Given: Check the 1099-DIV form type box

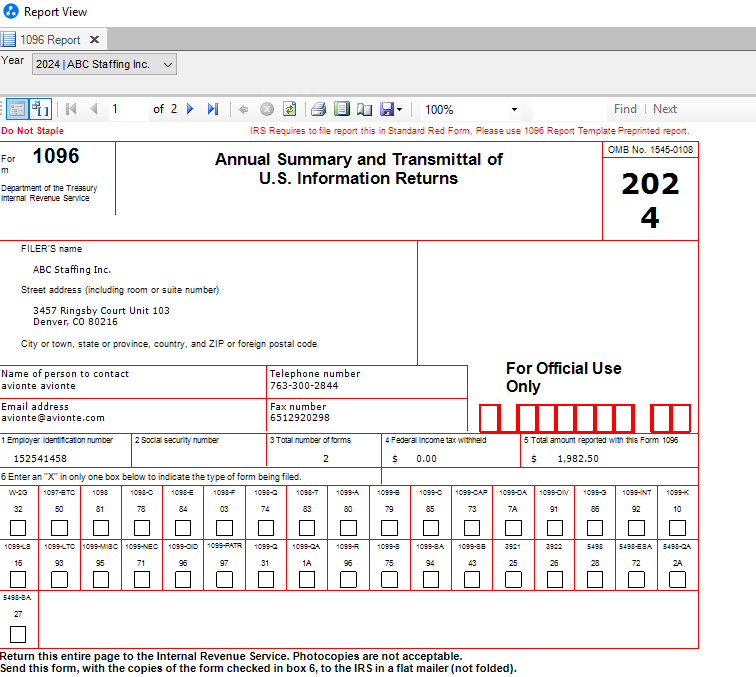Looking at the screenshot, I should 554,528.
